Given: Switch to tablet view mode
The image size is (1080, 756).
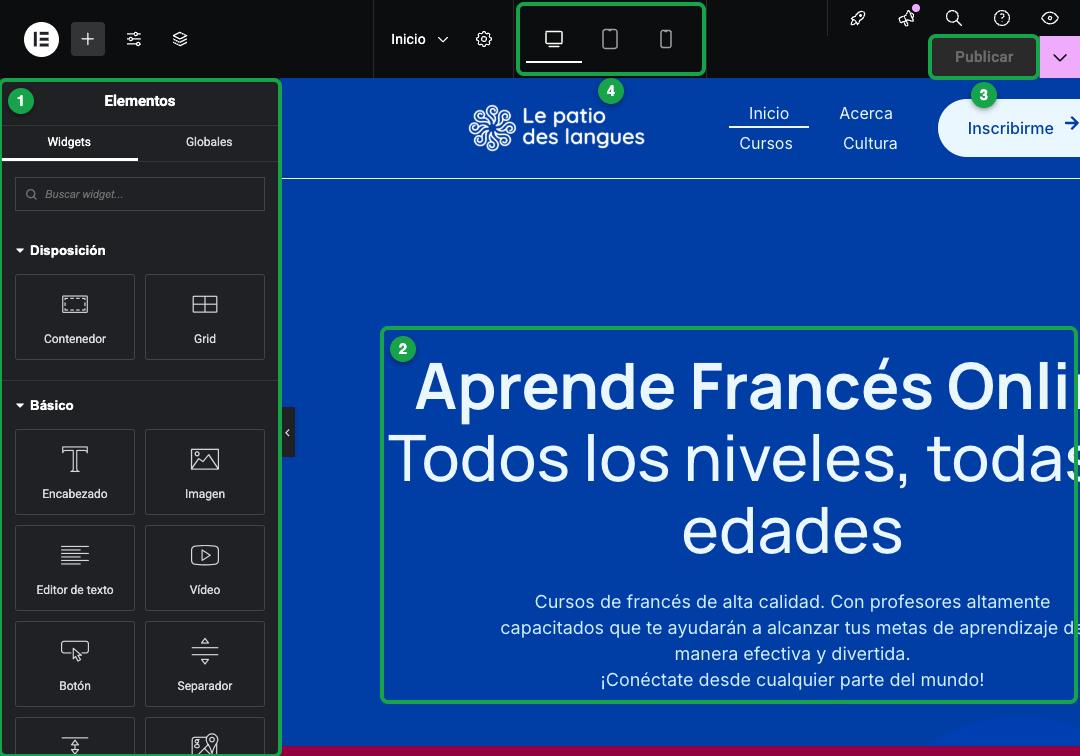Looking at the screenshot, I should pyautogui.click(x=610, y=39).
